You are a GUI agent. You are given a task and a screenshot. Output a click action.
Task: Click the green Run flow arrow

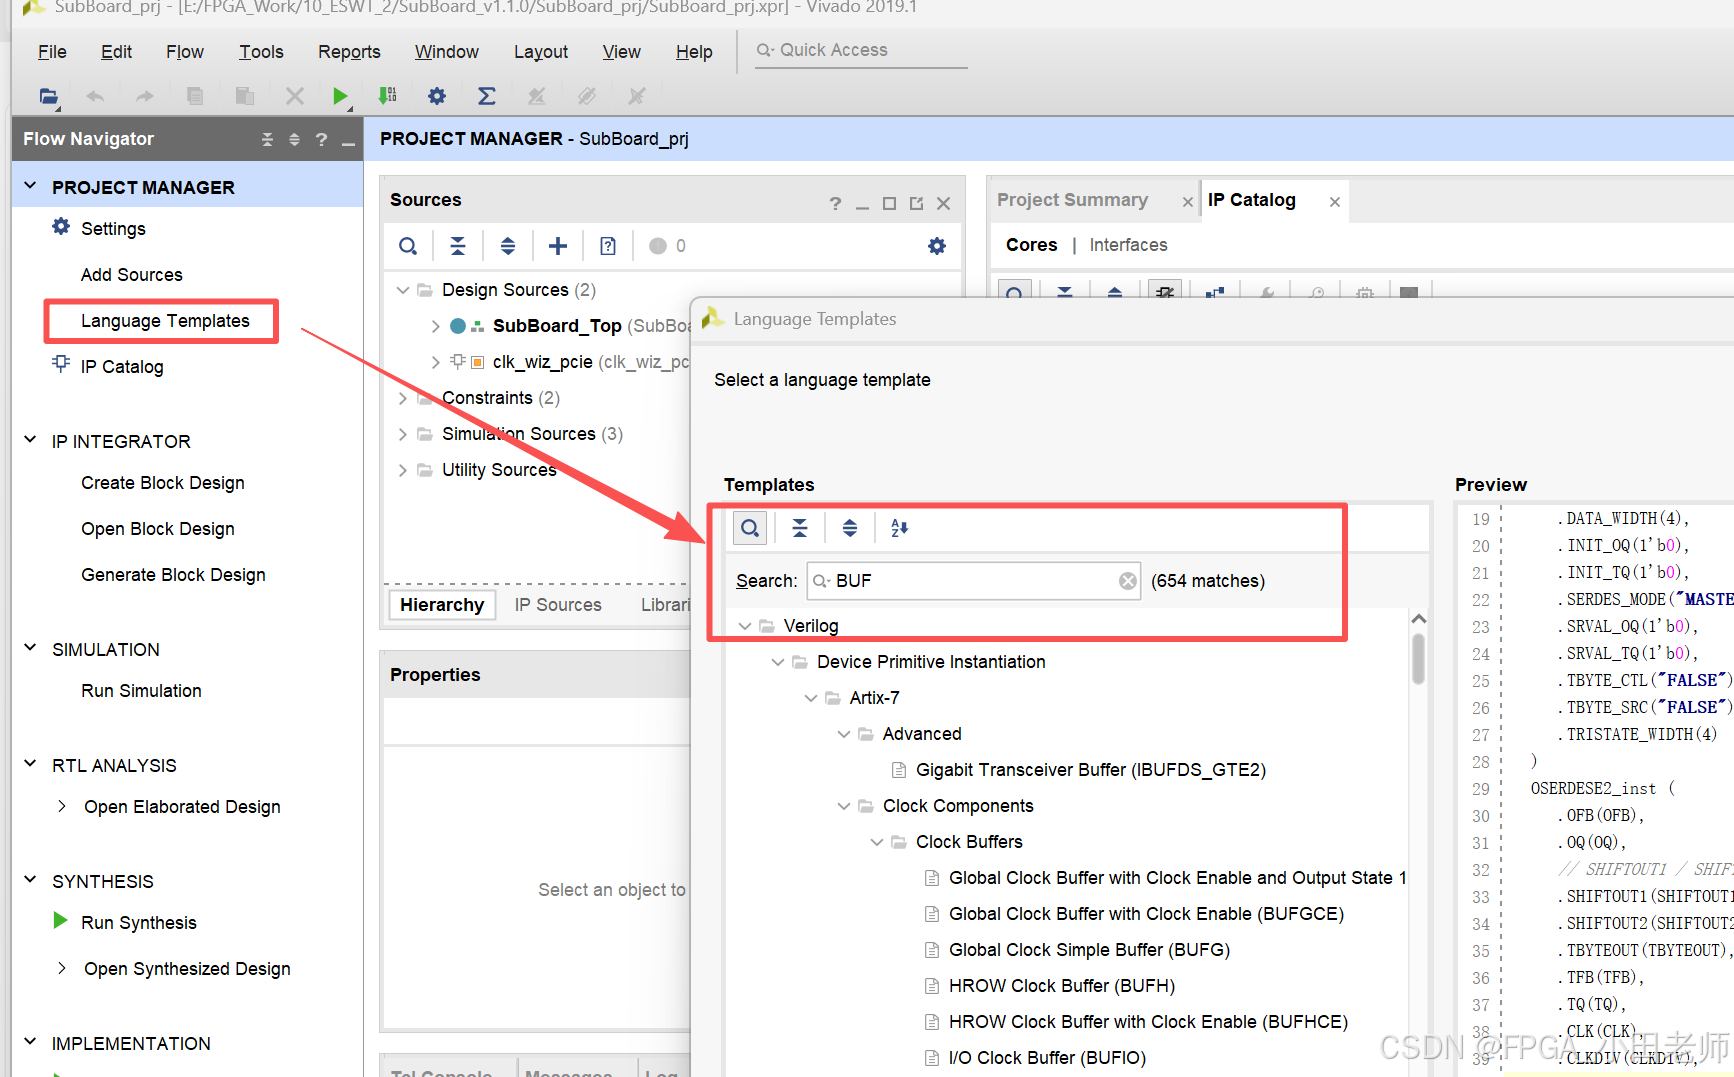click(341, 96)
